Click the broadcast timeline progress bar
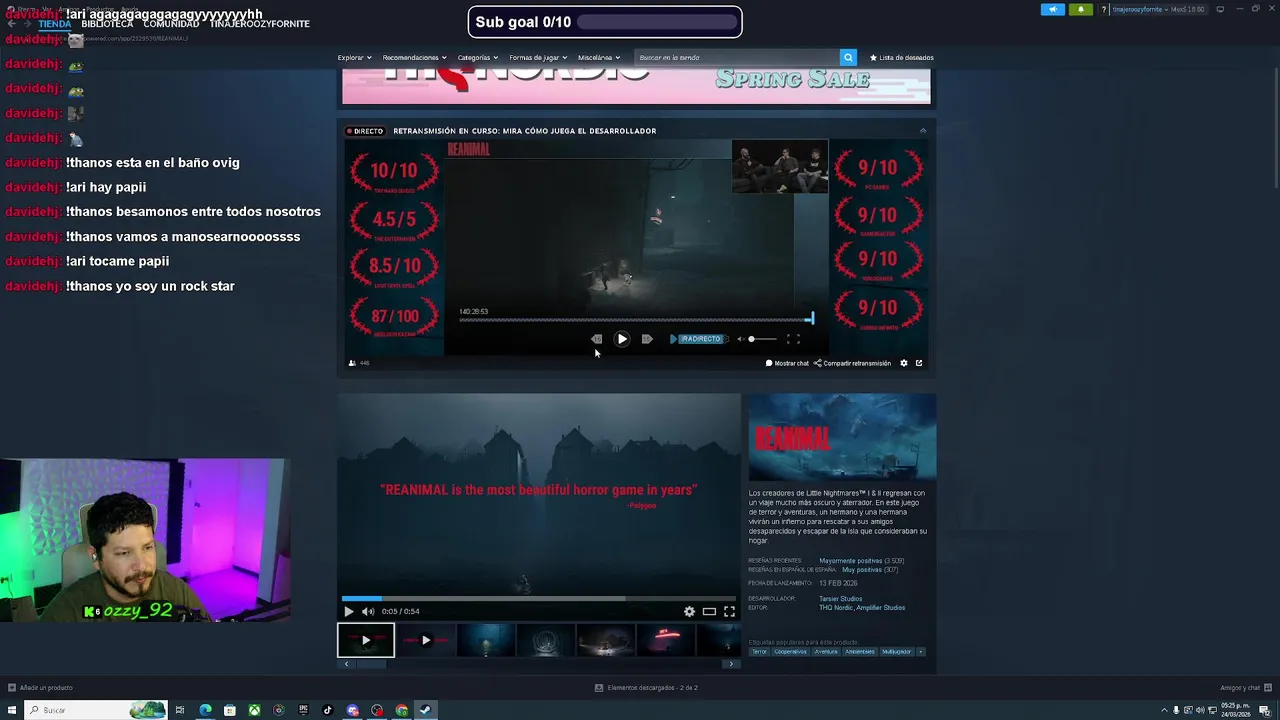 [x=636, y=320]
